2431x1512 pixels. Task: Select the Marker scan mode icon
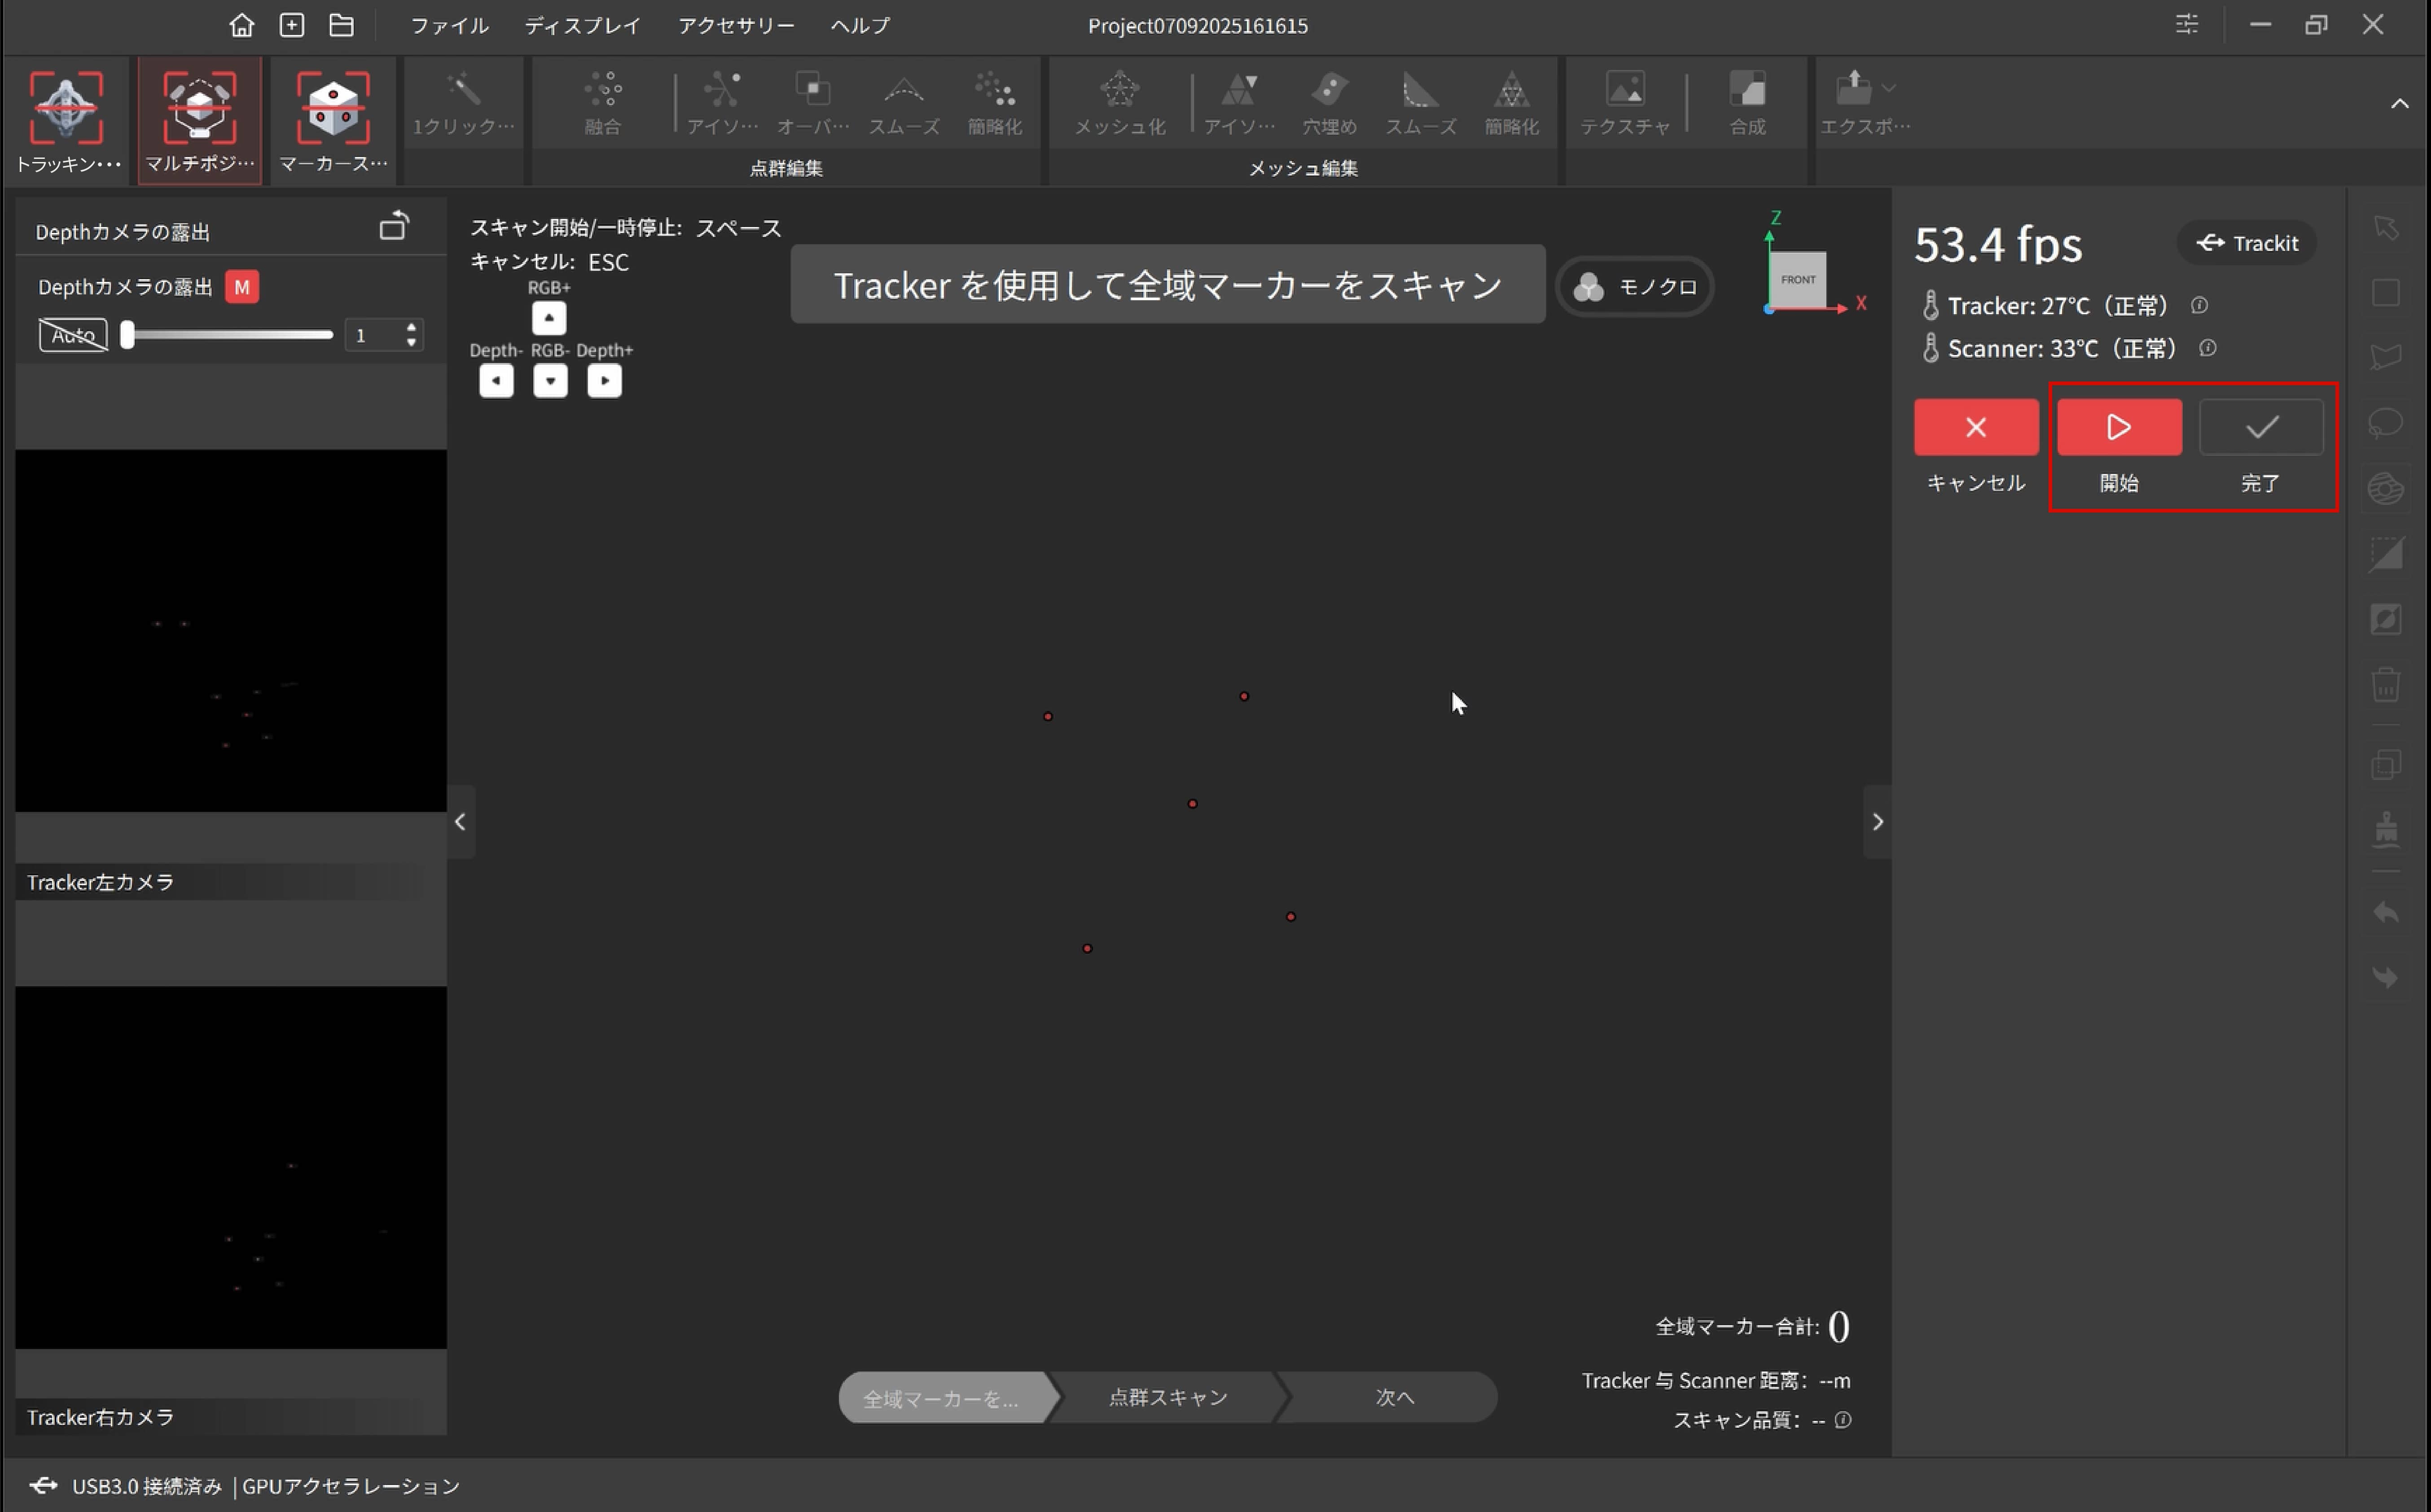point(333,109)
